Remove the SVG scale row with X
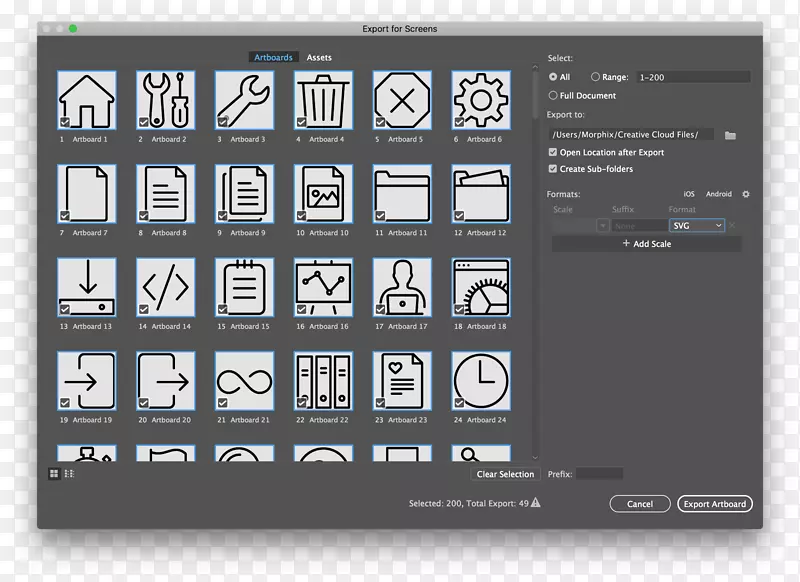 tap(732, 226)
